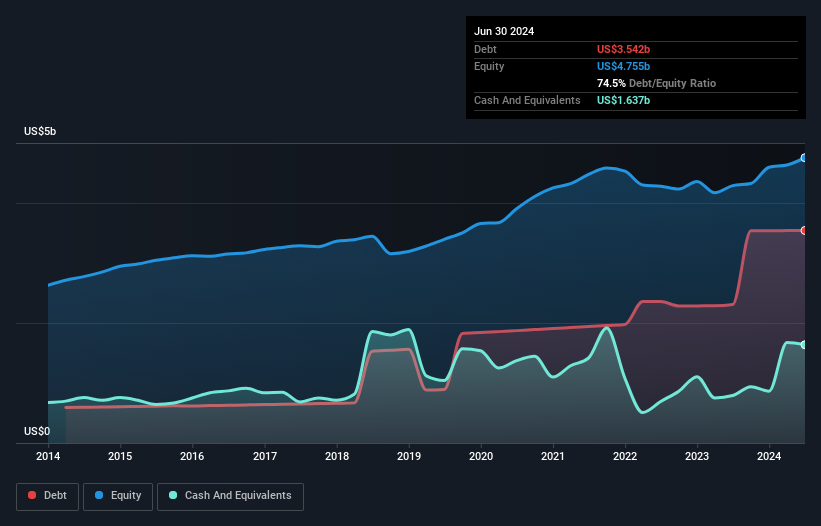The height and width of the screenshot is (526, 821).
Task: Click the blue Equity endpoint marker
Action: click(x=804, y=158)
